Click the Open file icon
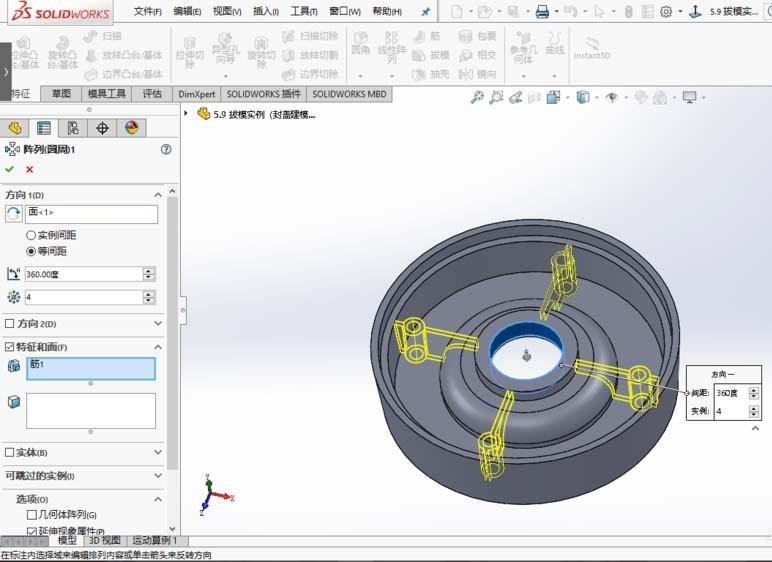The image size is (772, 562). click(485, 11)
